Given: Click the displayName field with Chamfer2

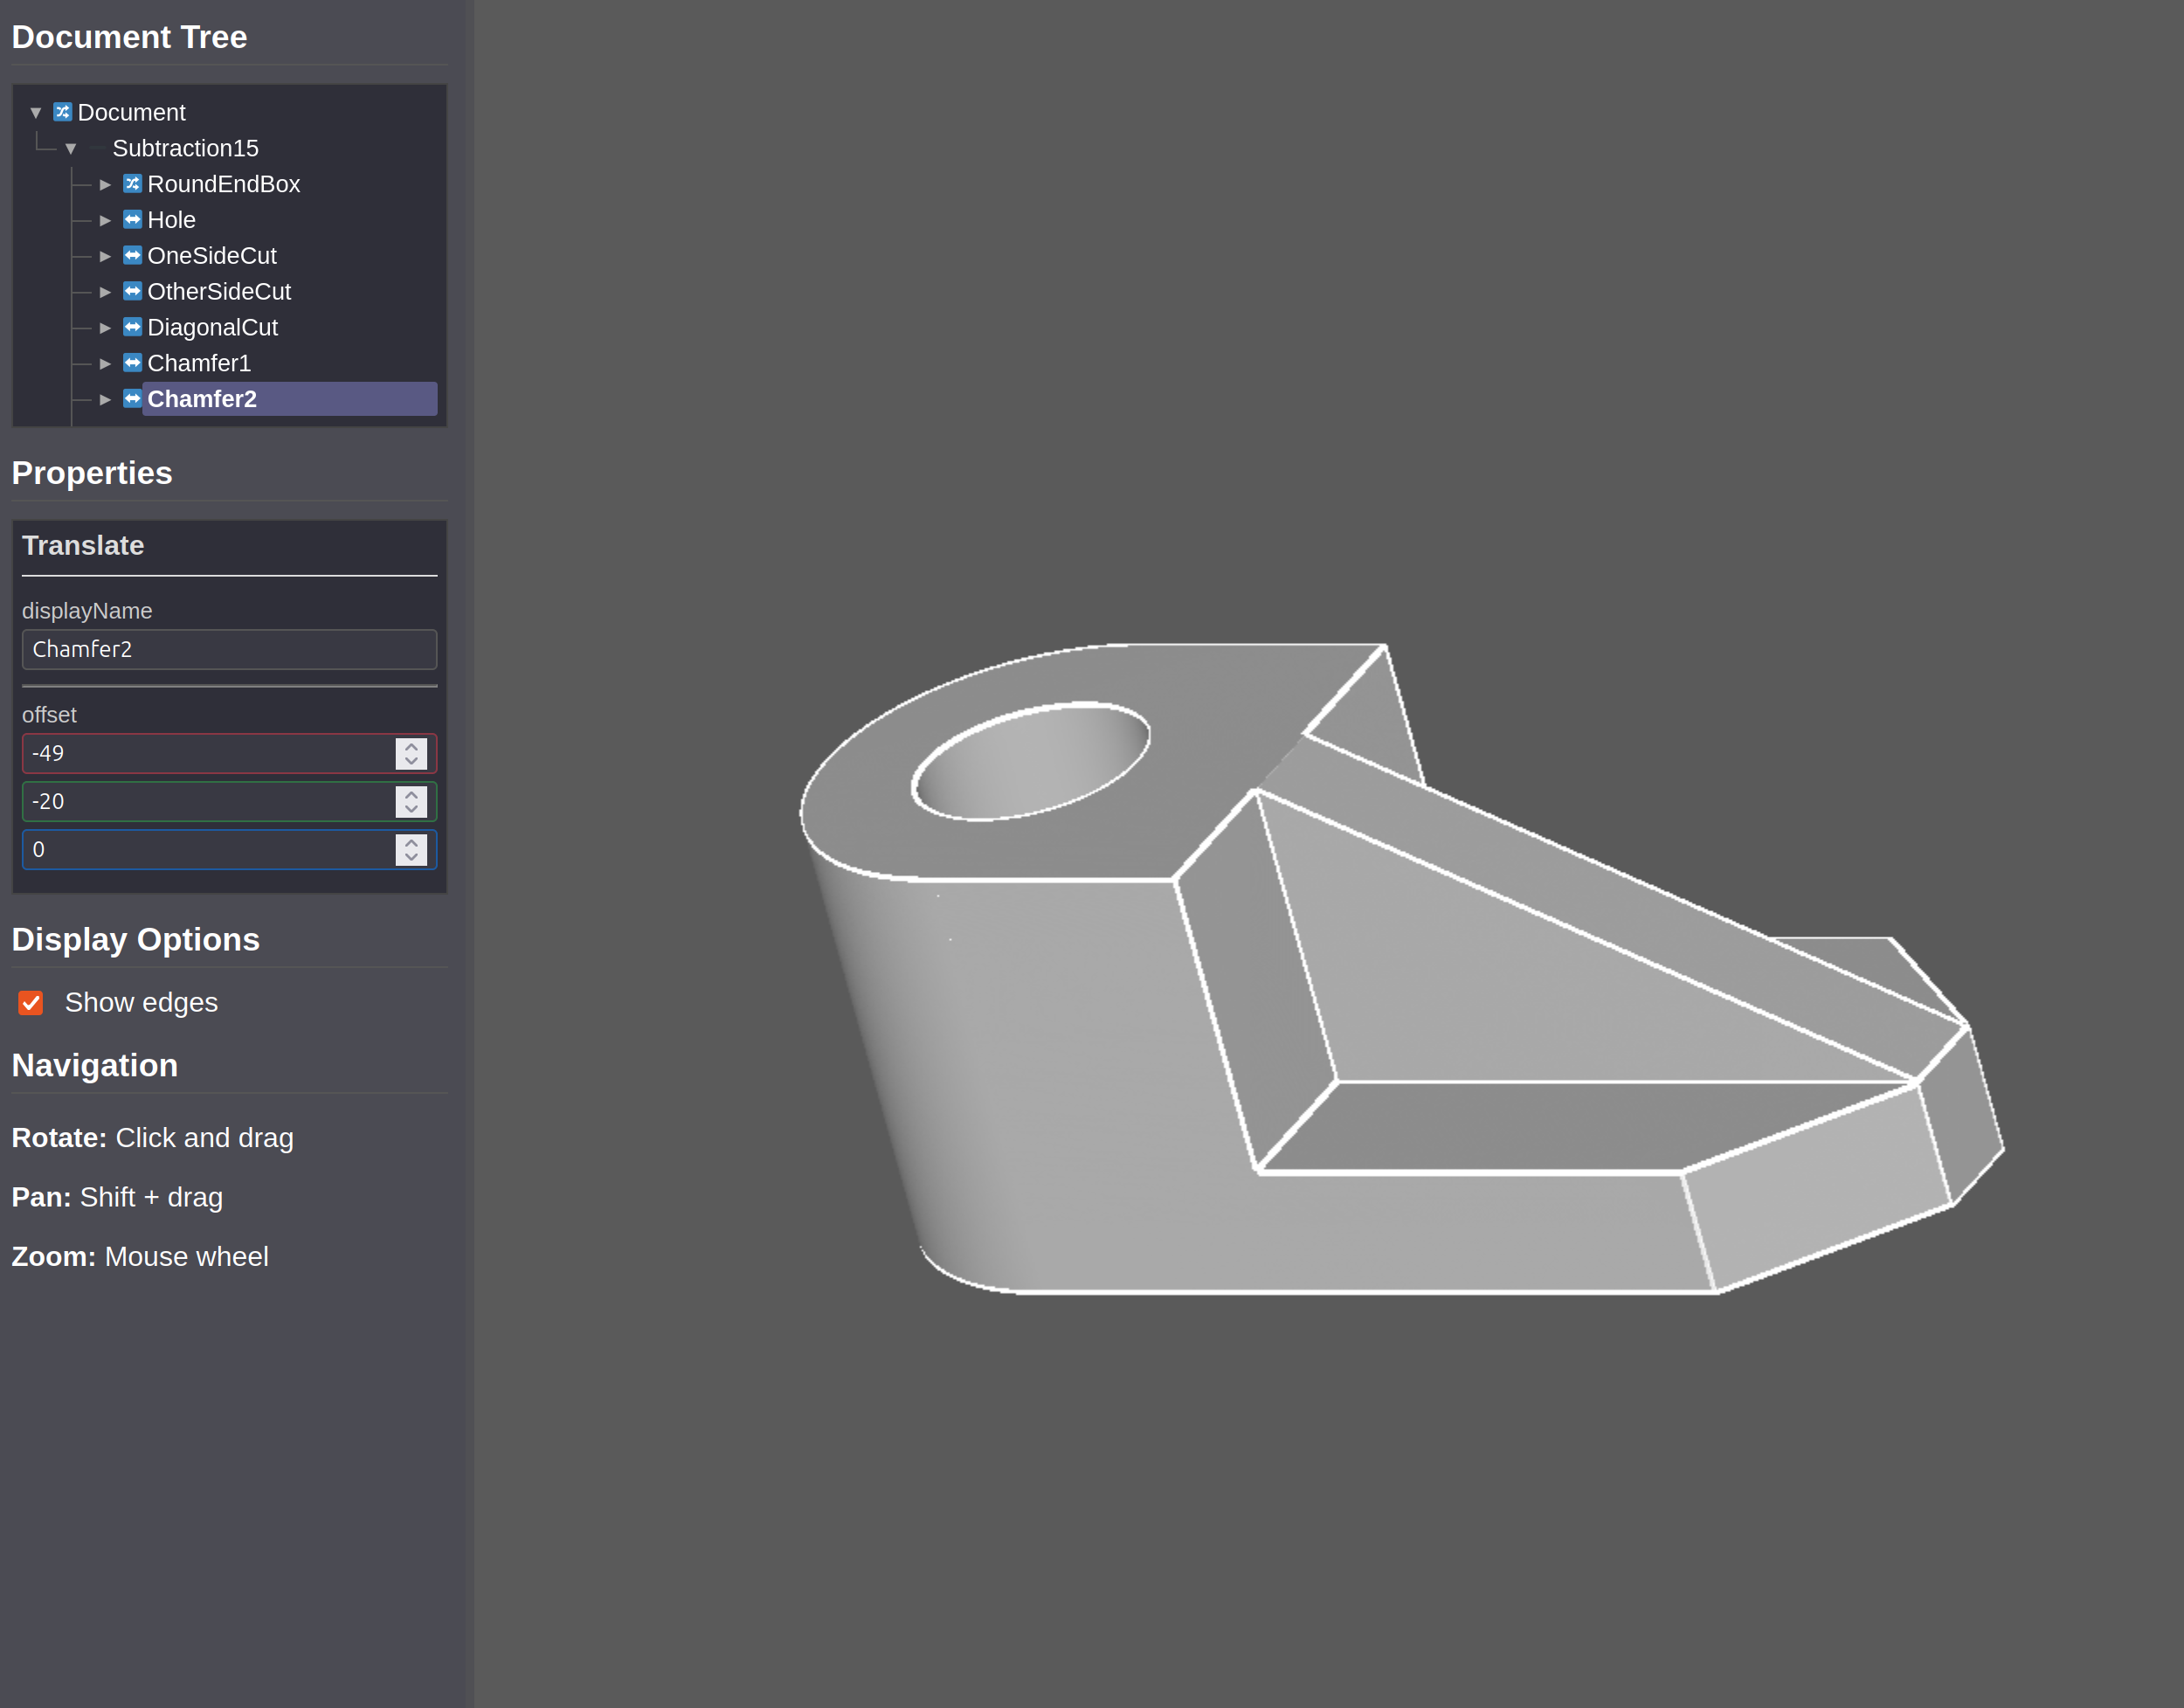Looking at the screenshot, I should (229, 649).
